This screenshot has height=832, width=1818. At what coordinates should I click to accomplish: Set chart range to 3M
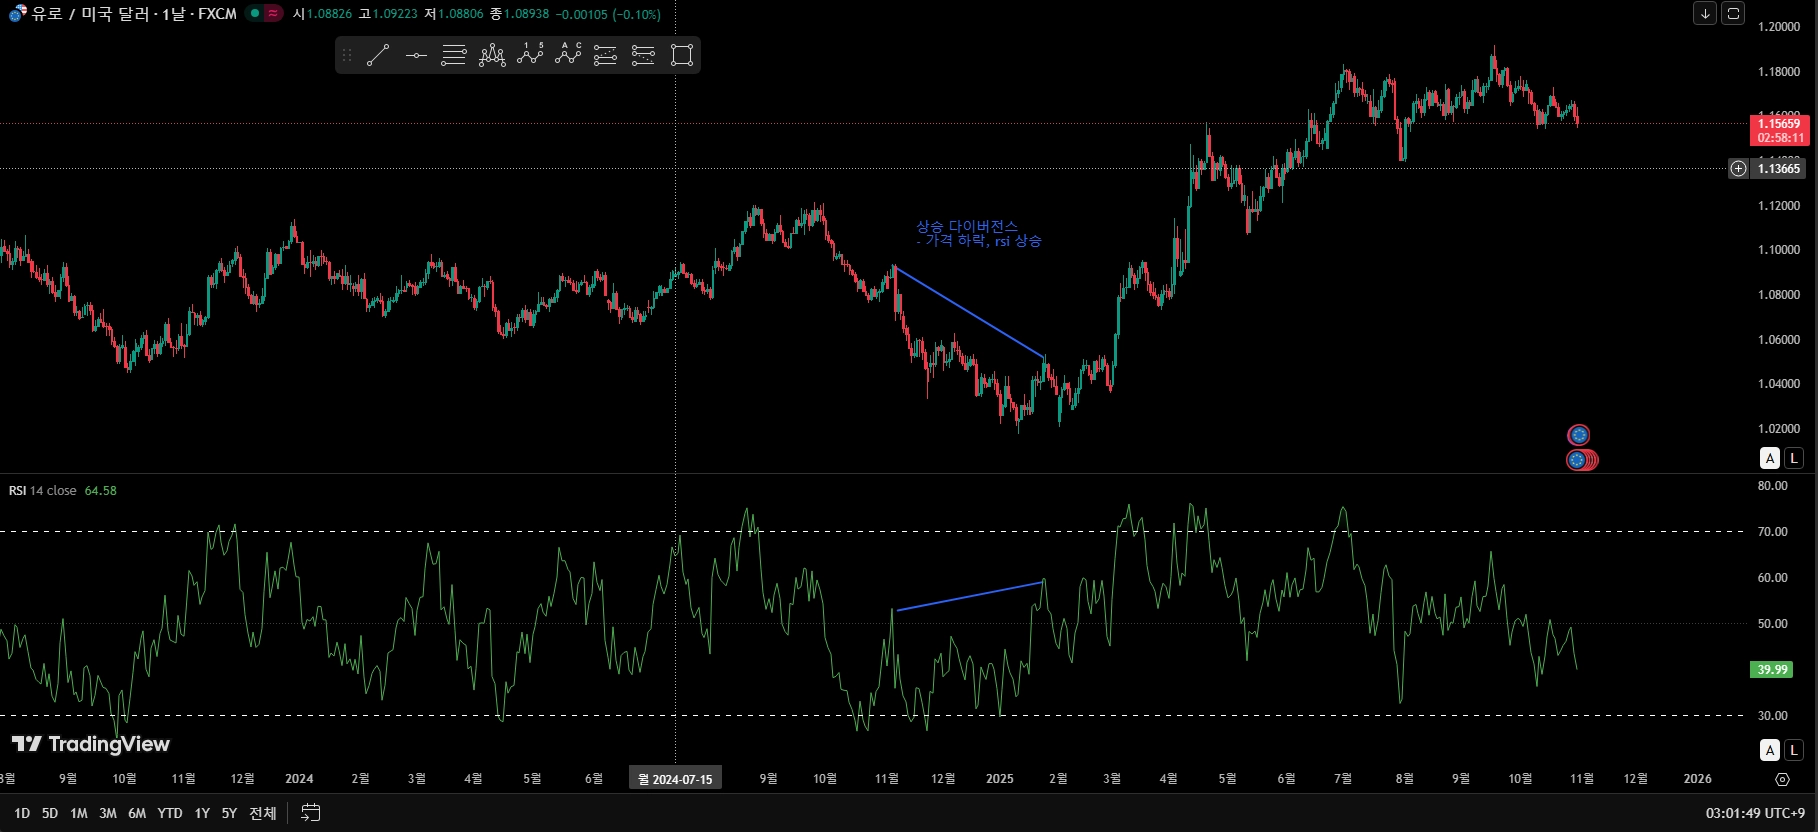click(108, 813)
